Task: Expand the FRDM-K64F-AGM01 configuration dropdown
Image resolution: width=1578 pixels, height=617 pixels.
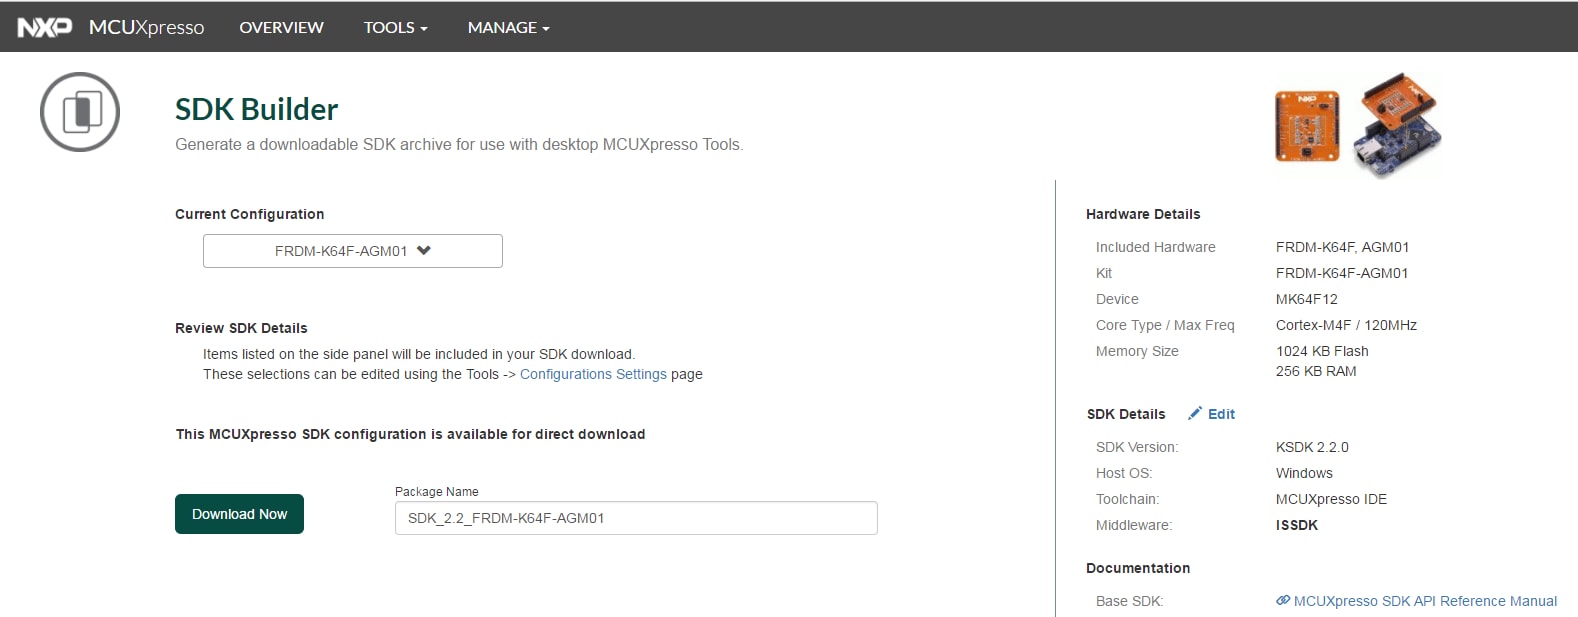Action: click(x=352, y=251)
